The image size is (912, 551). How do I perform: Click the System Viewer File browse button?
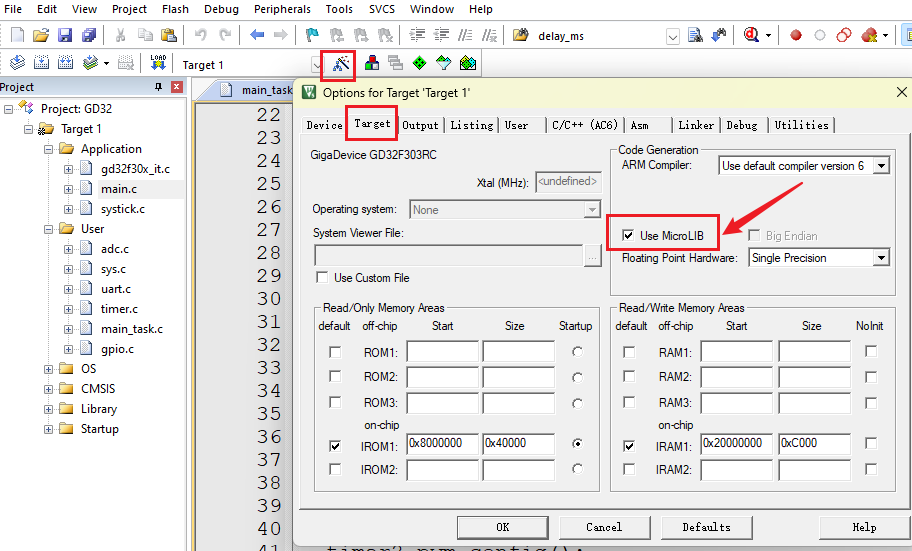point(592,255)
